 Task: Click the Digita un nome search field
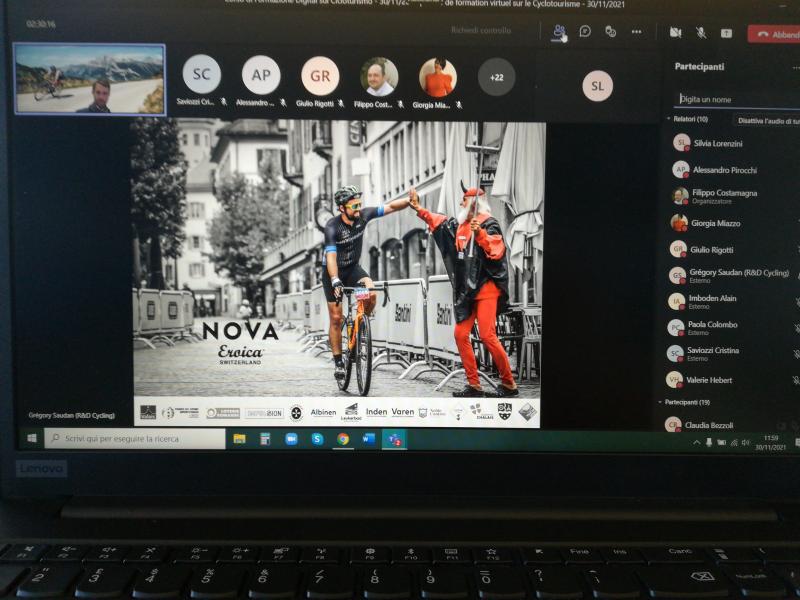pyautogui.click(x=735, y=99)
